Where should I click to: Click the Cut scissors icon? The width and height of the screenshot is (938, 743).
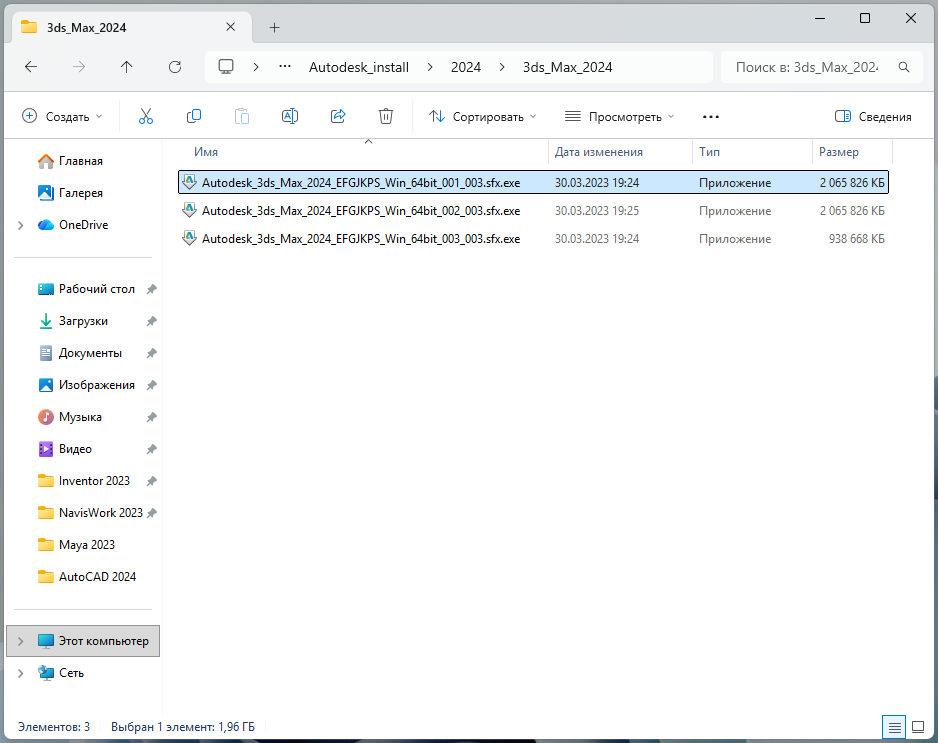pyautogui.click(x=146, y=116)
